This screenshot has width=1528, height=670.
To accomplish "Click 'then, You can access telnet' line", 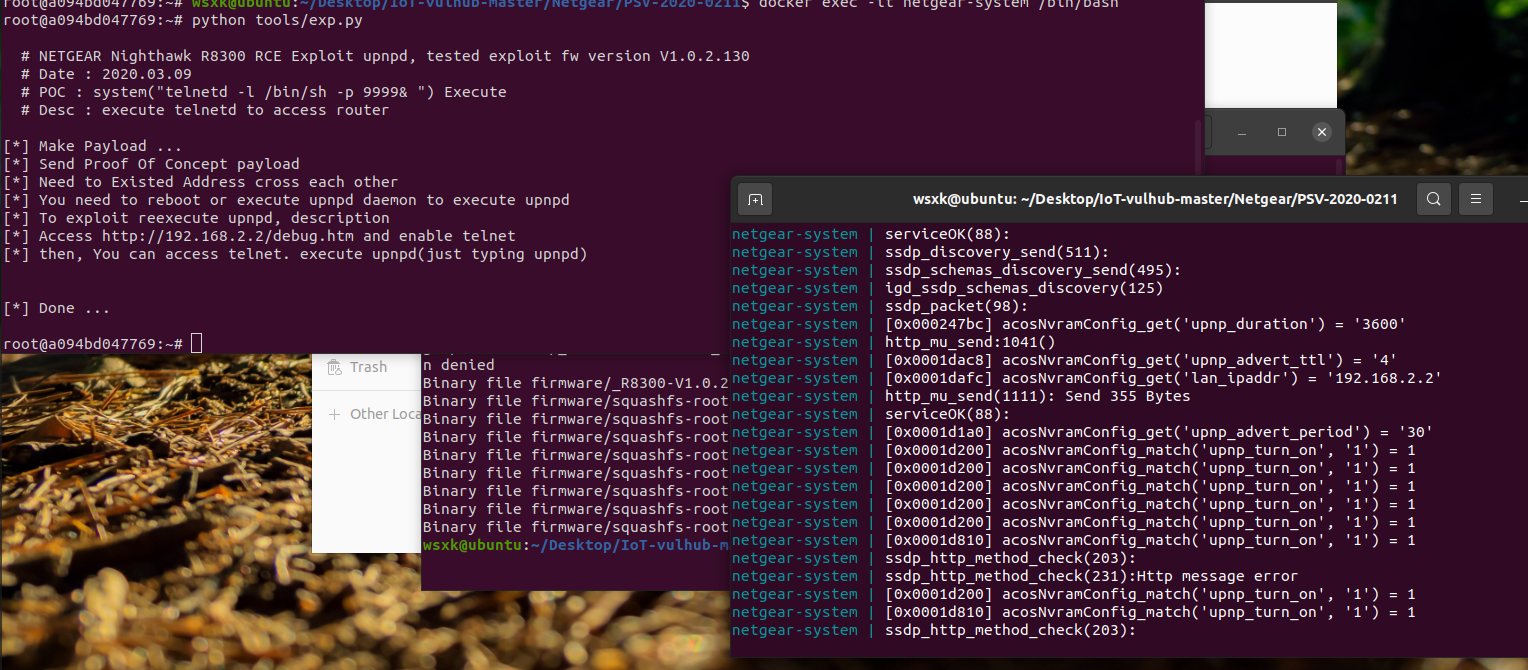I will coord(295,254).
